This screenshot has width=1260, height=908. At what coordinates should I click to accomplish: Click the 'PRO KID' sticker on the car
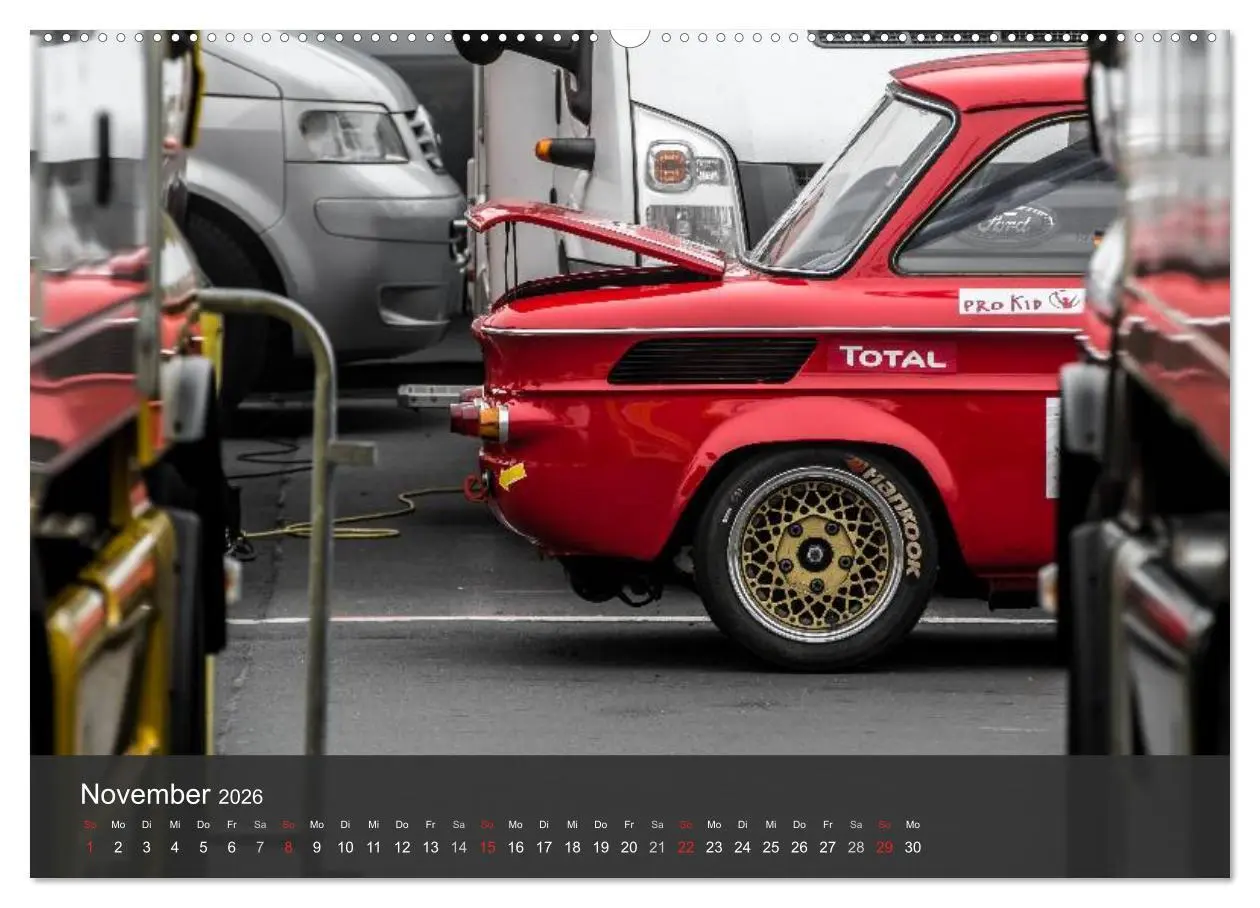point(1021,301)
